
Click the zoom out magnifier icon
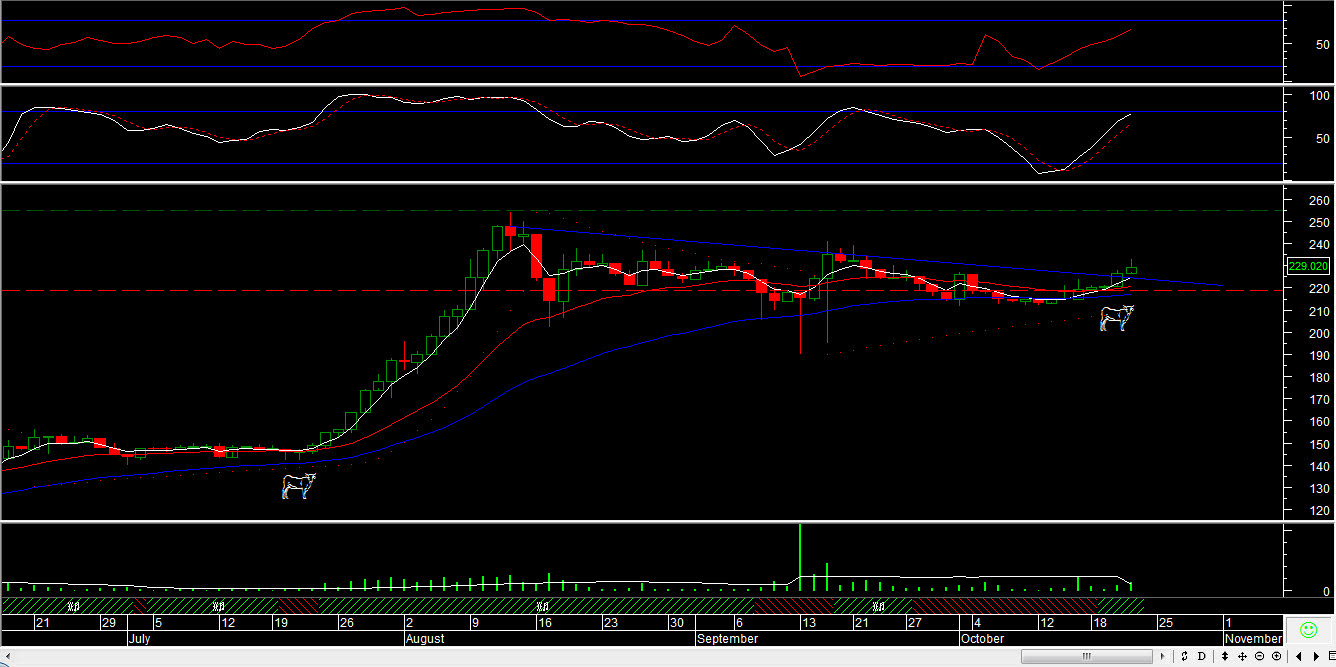1259,656
